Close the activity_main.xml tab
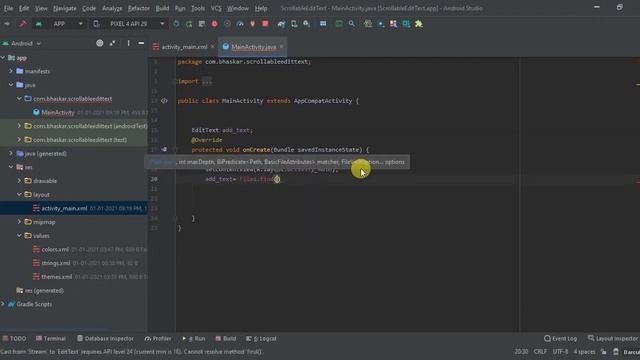 click(212, 47)
